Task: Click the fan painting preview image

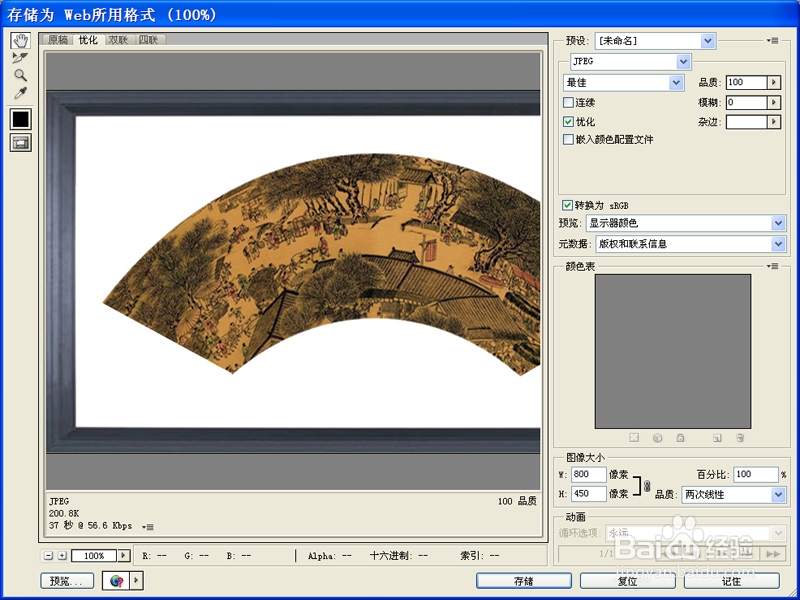Action: tap(321, 264)
